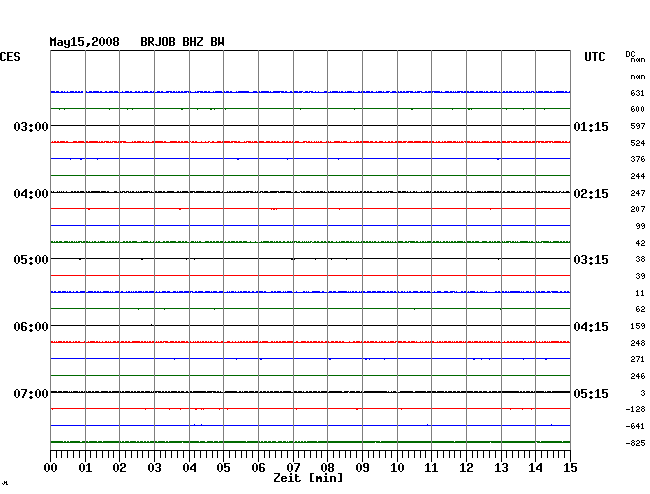Click minute tick label 12 on x-axis
Viewport: 650px width, 494px height.
click(x=466, y=468)
